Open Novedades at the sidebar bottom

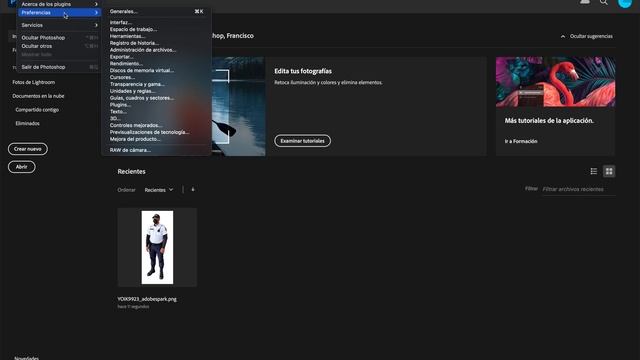27,358
